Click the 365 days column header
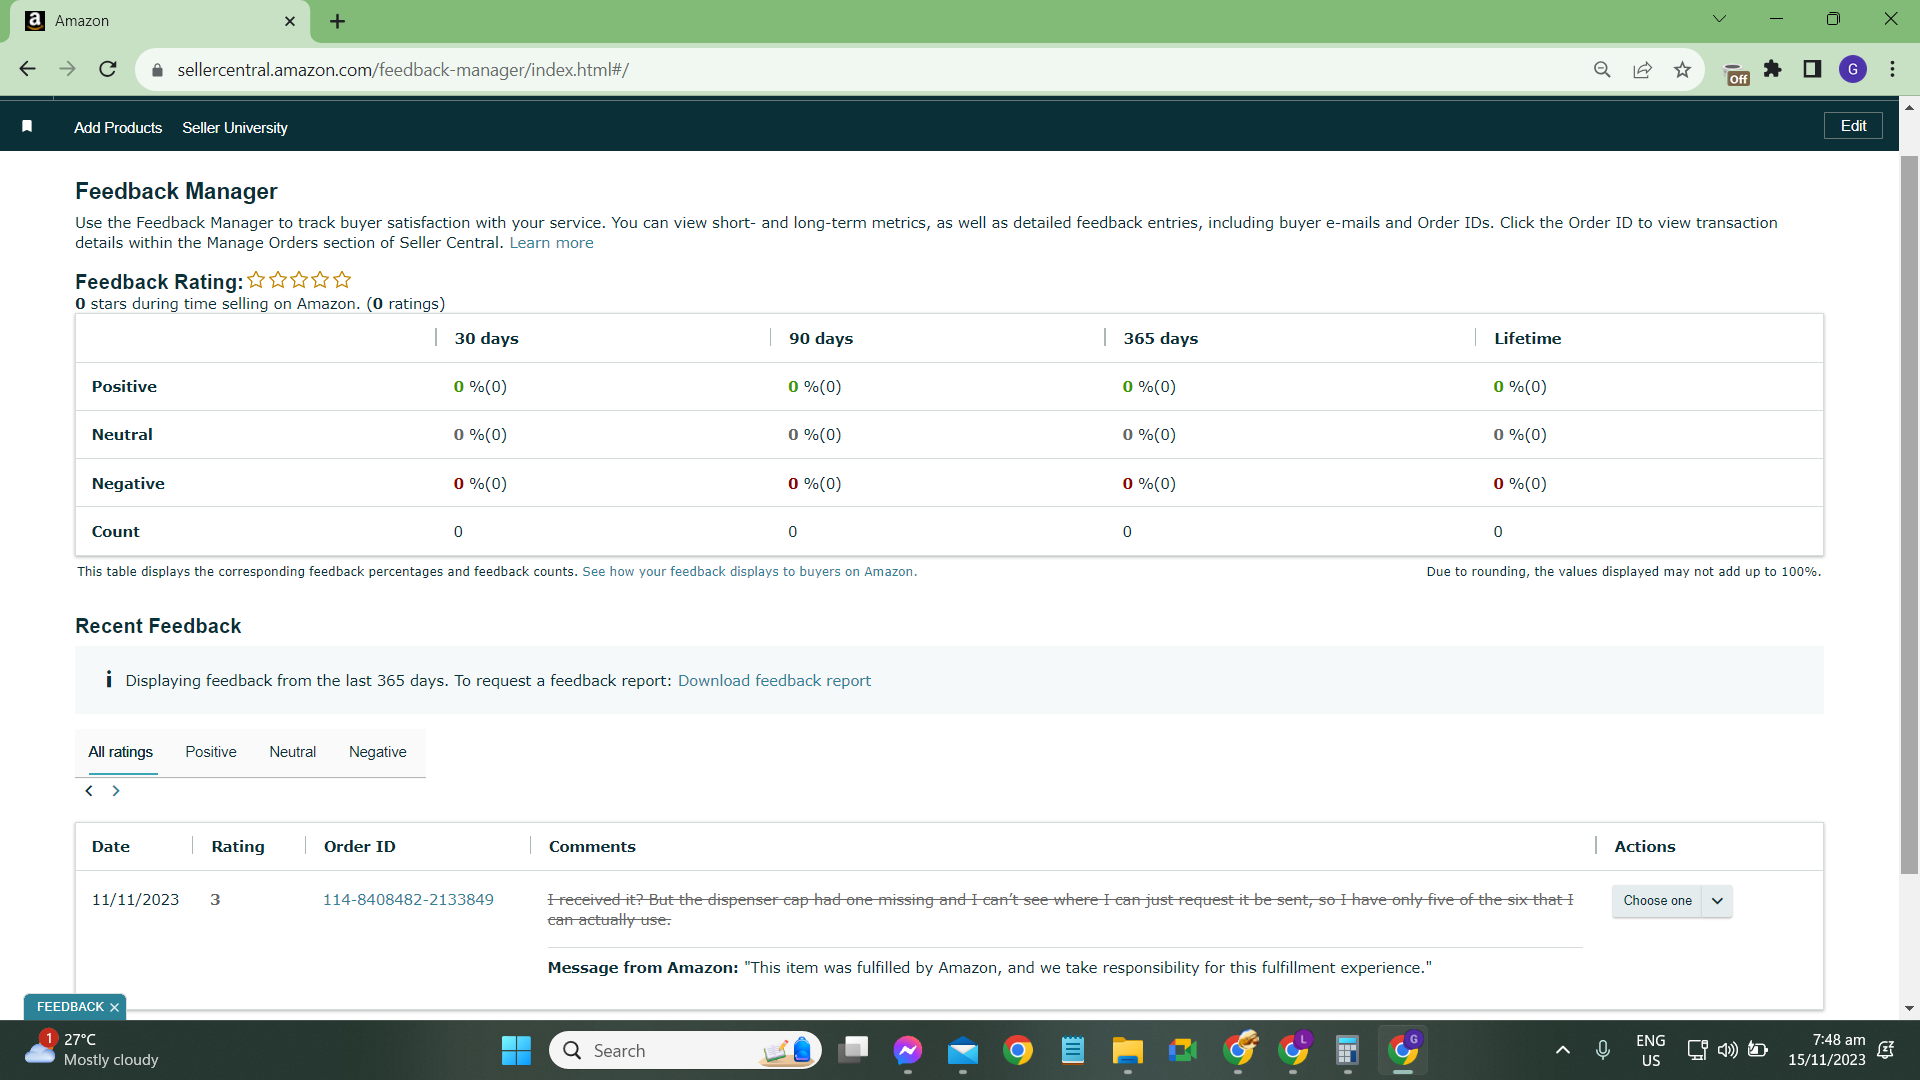The image size is (1920, 1080). click(1160, 339)
